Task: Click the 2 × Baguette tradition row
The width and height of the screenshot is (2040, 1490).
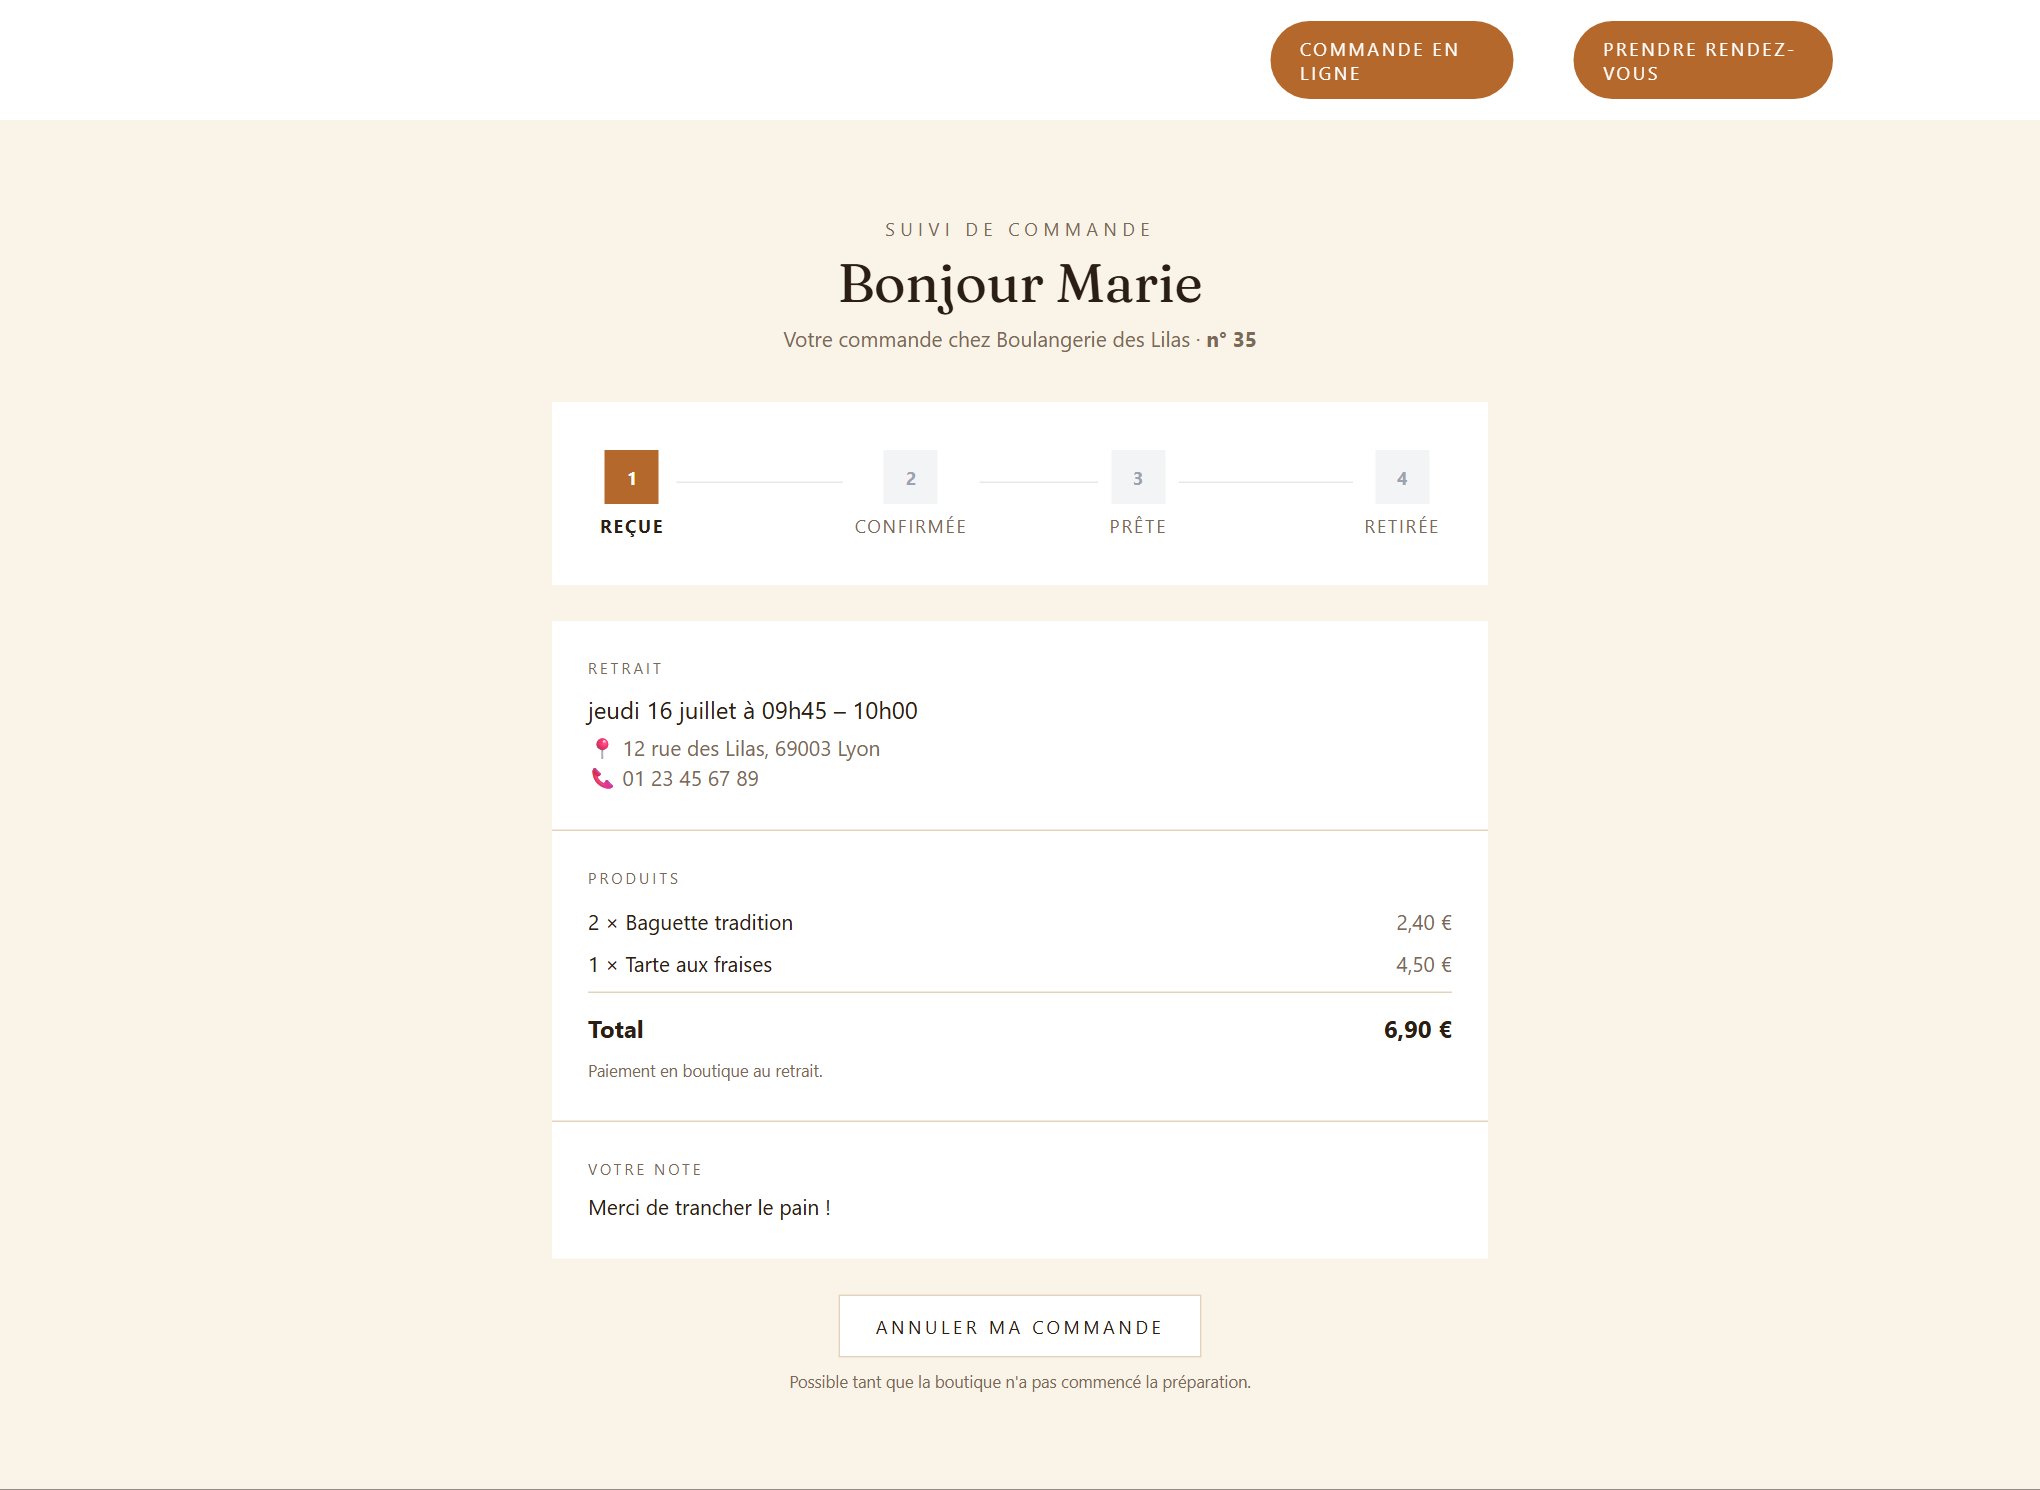Action: (x=1019, y=923)
